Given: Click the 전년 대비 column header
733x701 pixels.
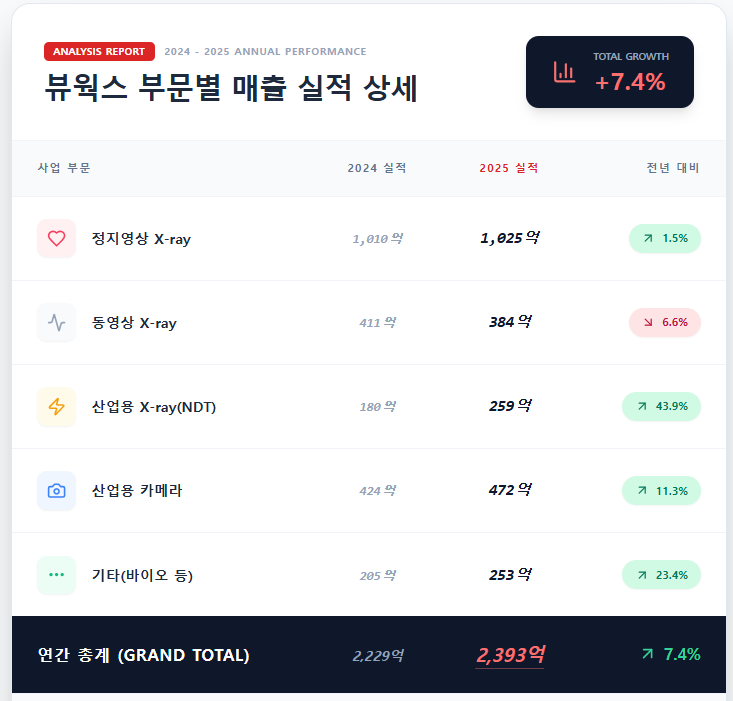Looking at the screenshot, I should tap(673, 168).
